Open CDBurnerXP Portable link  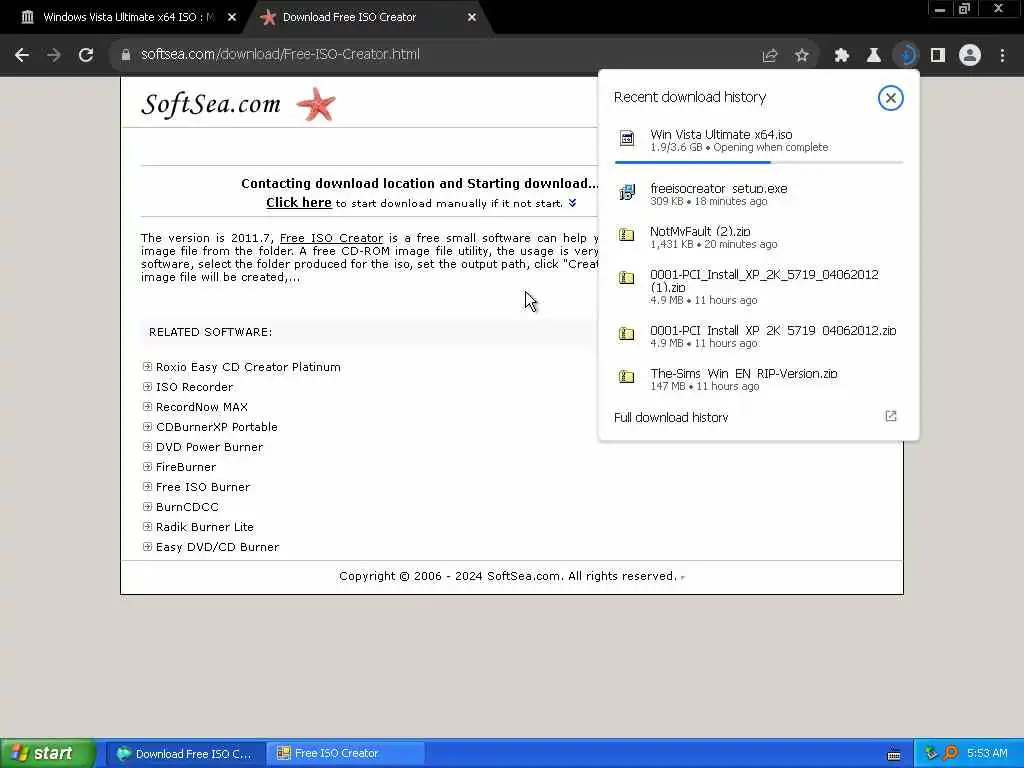[x=217, y=427]
